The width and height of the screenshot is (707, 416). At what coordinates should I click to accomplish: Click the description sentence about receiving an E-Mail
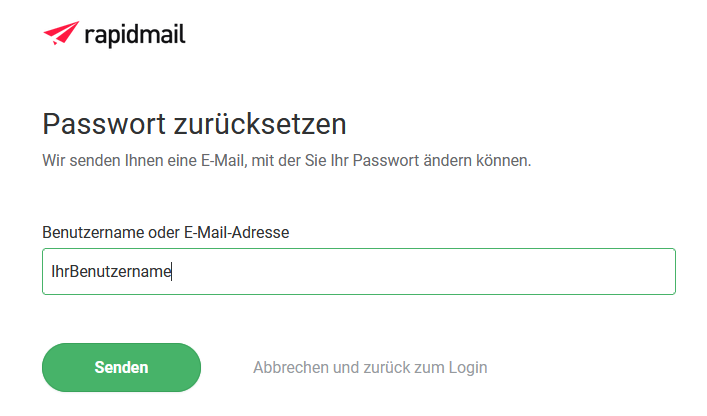point(287,160)
